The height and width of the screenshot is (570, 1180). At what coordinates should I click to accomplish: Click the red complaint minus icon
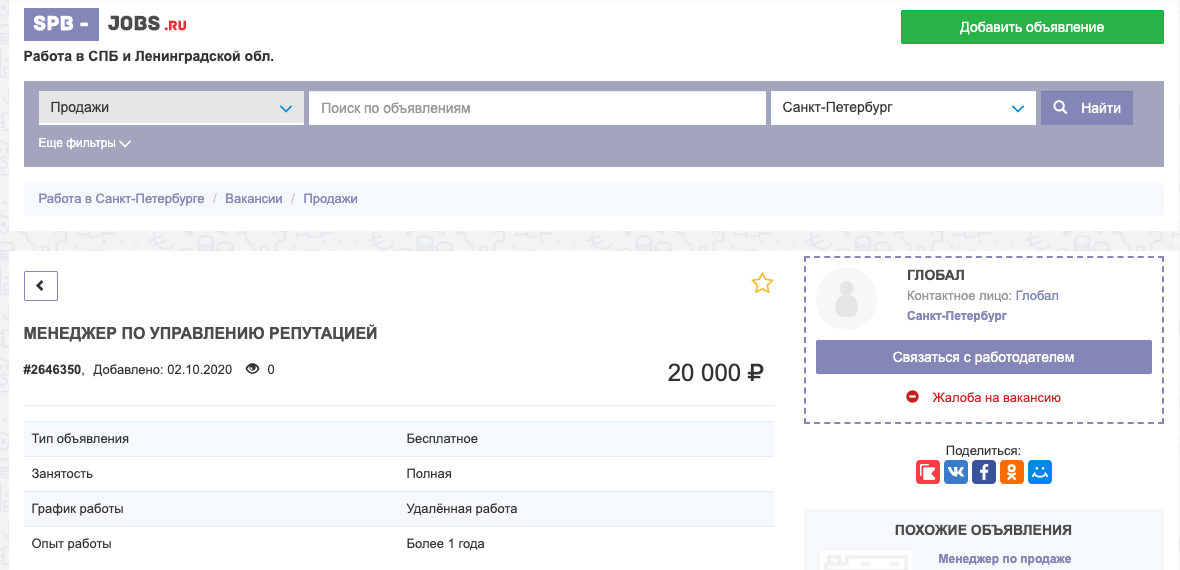(912, 396)
